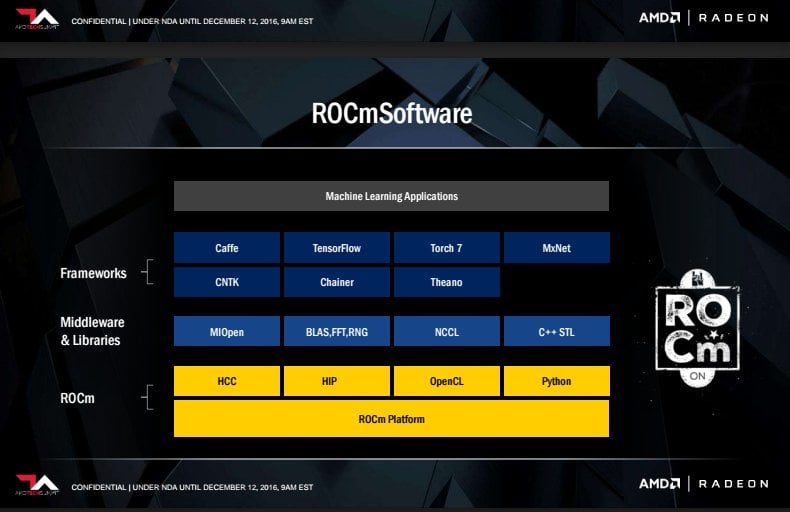Select the TensorFlow framework box
Image resolution: width=790 pixels, height=512 pixels.
click(337, 247)
